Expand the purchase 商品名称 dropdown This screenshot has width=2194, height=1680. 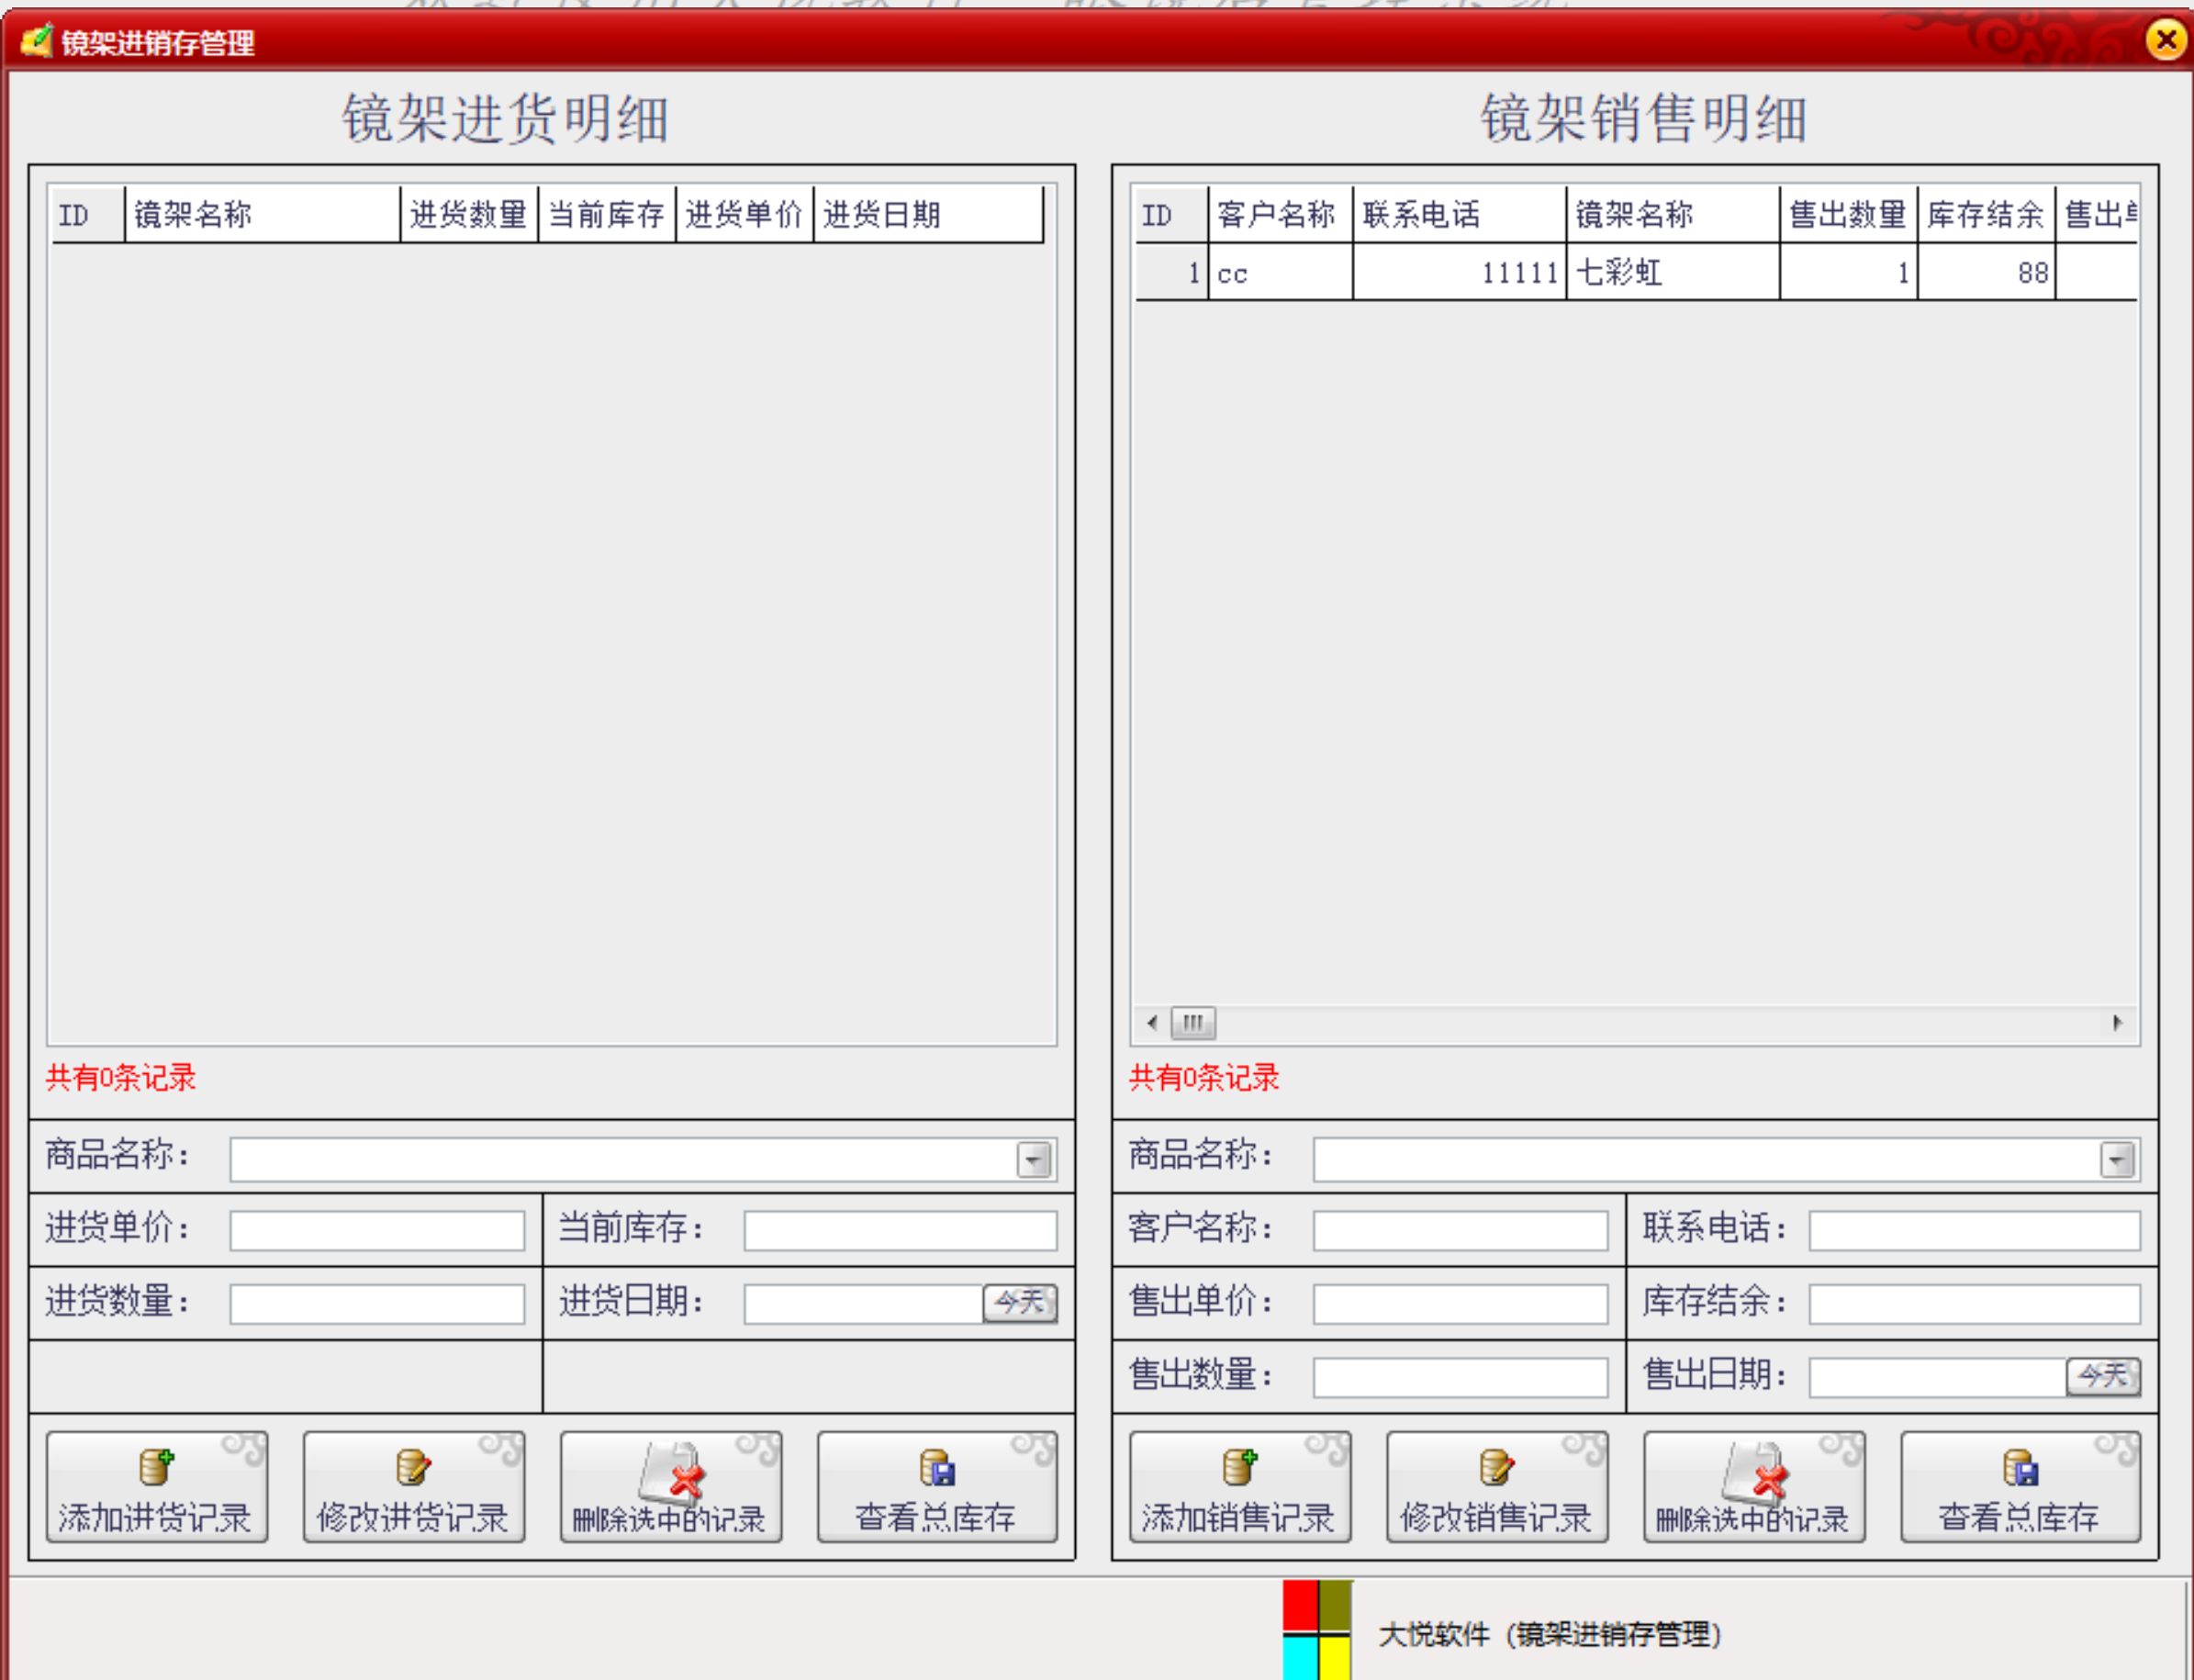pyautogui.click(x=1034, y=1160)
